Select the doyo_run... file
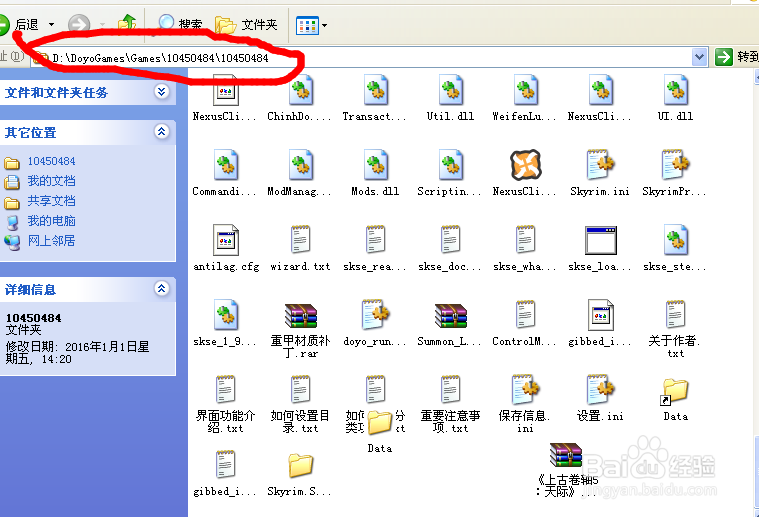 375,323
